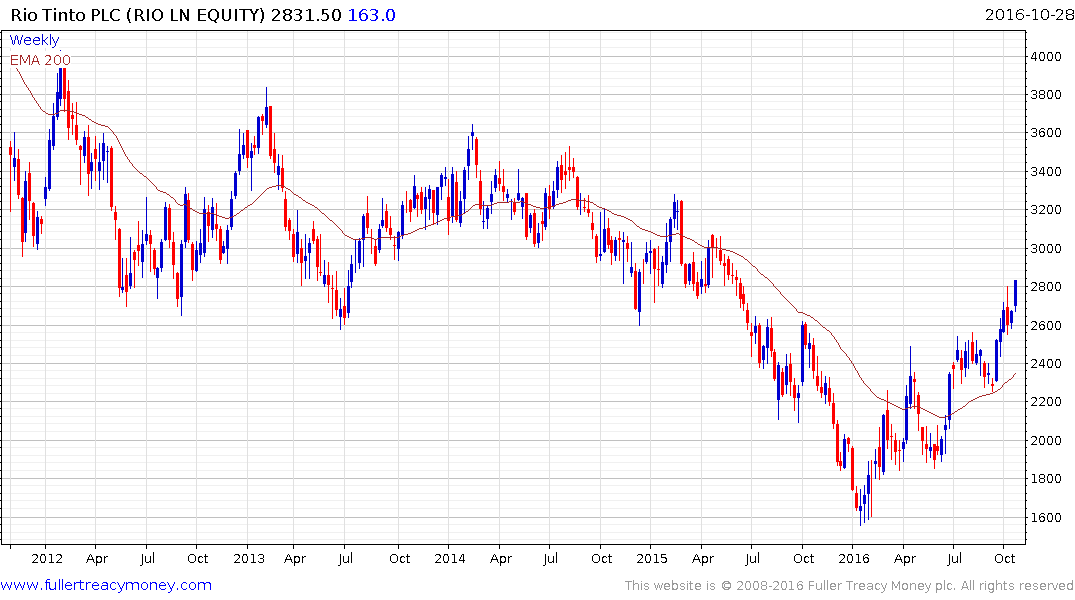Image resolution: width=1075 pixels, height=600 pixels.
Task: Click the 2400 price axis label
Action: pos(1046,364)
